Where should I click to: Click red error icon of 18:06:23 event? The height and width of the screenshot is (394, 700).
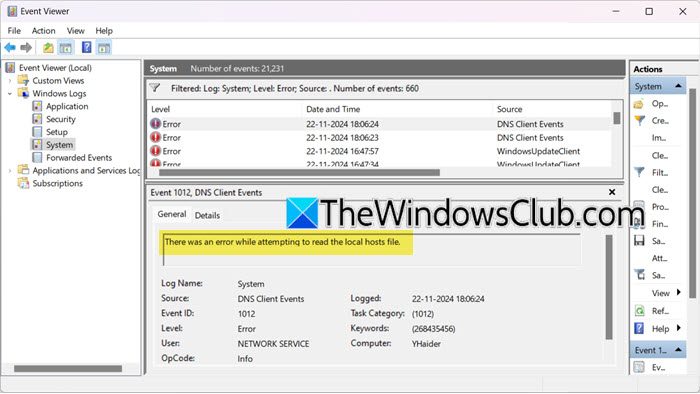(x=155, y=137)
